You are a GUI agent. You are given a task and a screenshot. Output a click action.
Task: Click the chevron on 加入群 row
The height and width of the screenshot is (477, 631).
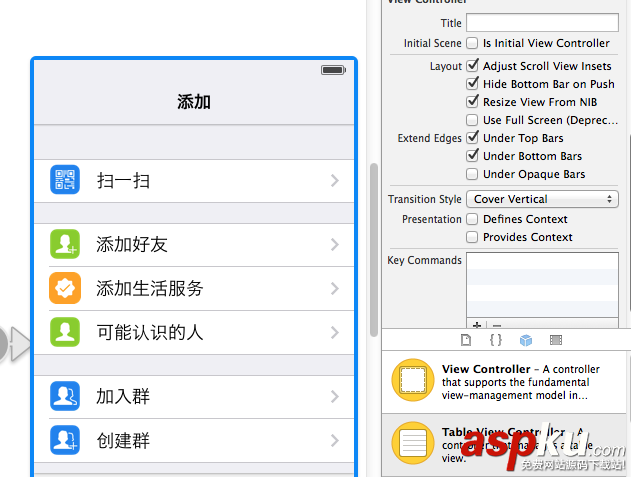(335, 396)
